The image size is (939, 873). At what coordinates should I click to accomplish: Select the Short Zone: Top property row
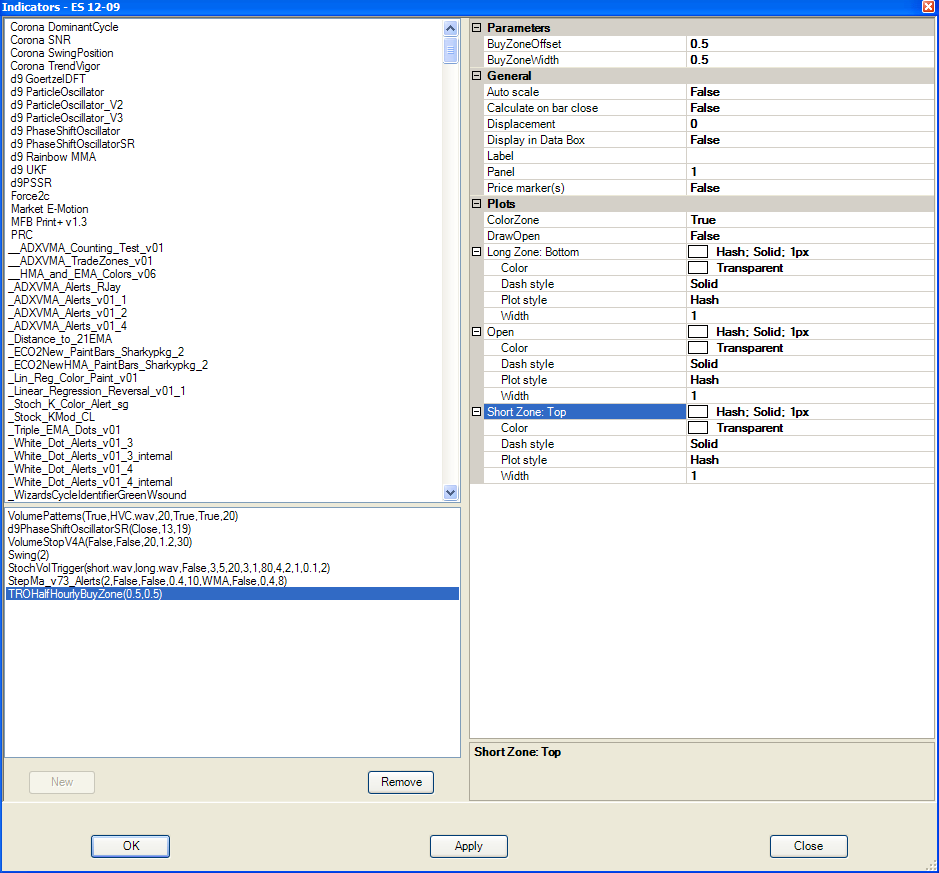[x=584, y=411]
